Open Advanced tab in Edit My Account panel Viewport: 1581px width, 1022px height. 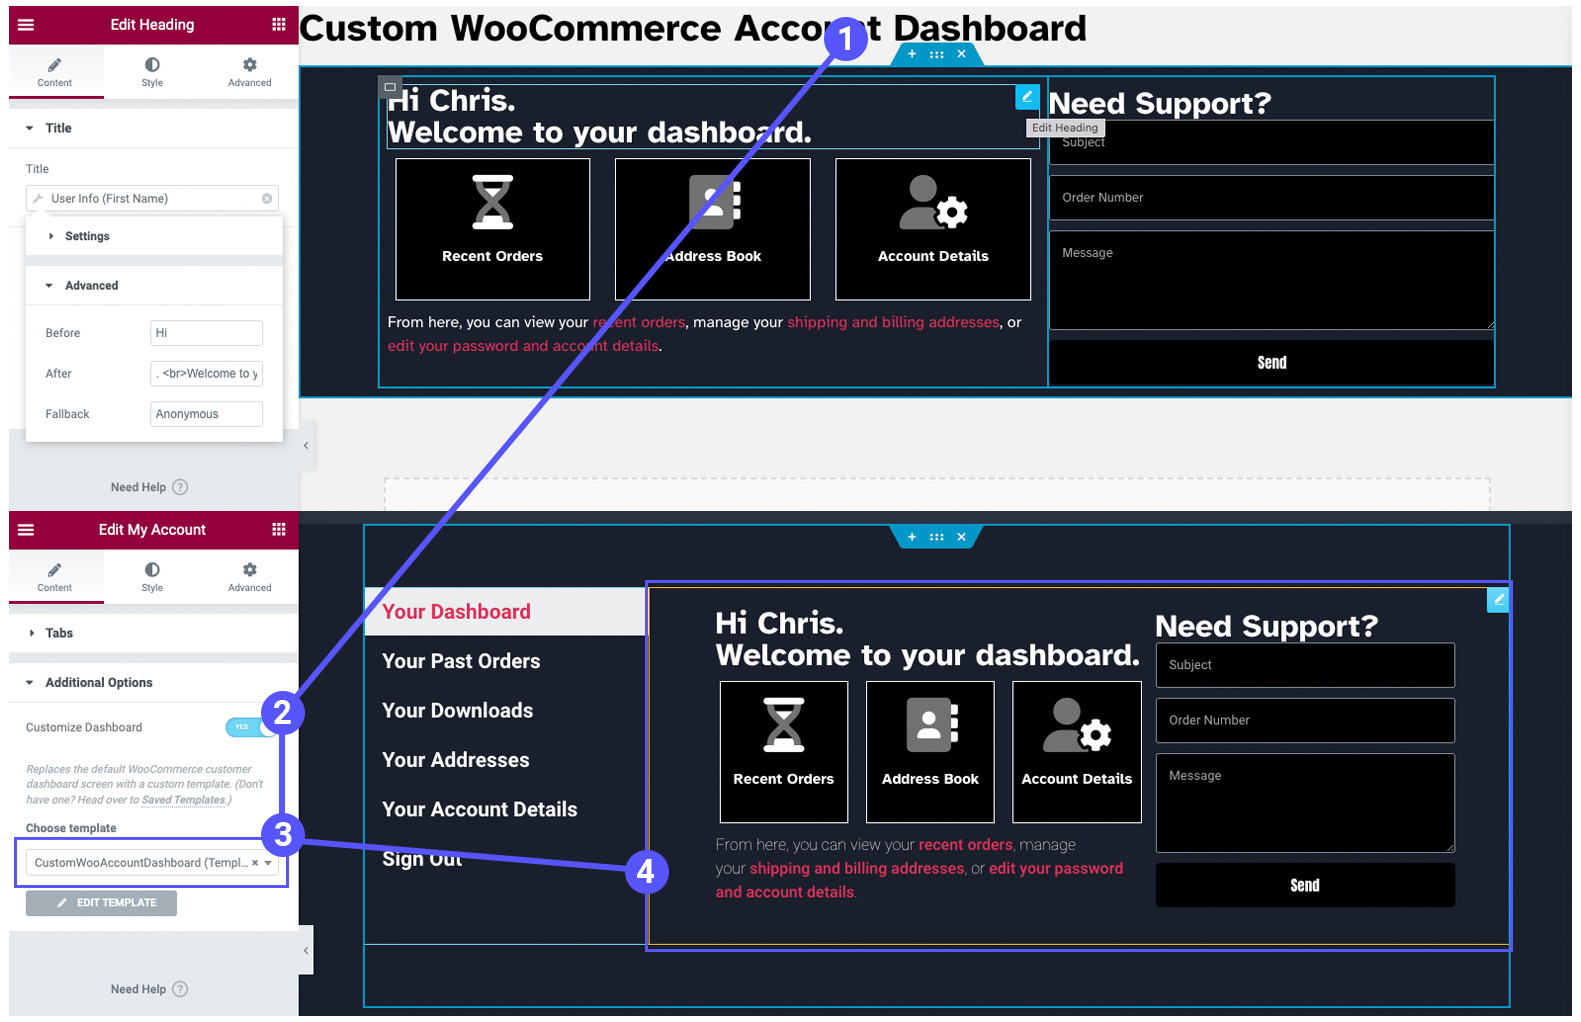(249, 577)
